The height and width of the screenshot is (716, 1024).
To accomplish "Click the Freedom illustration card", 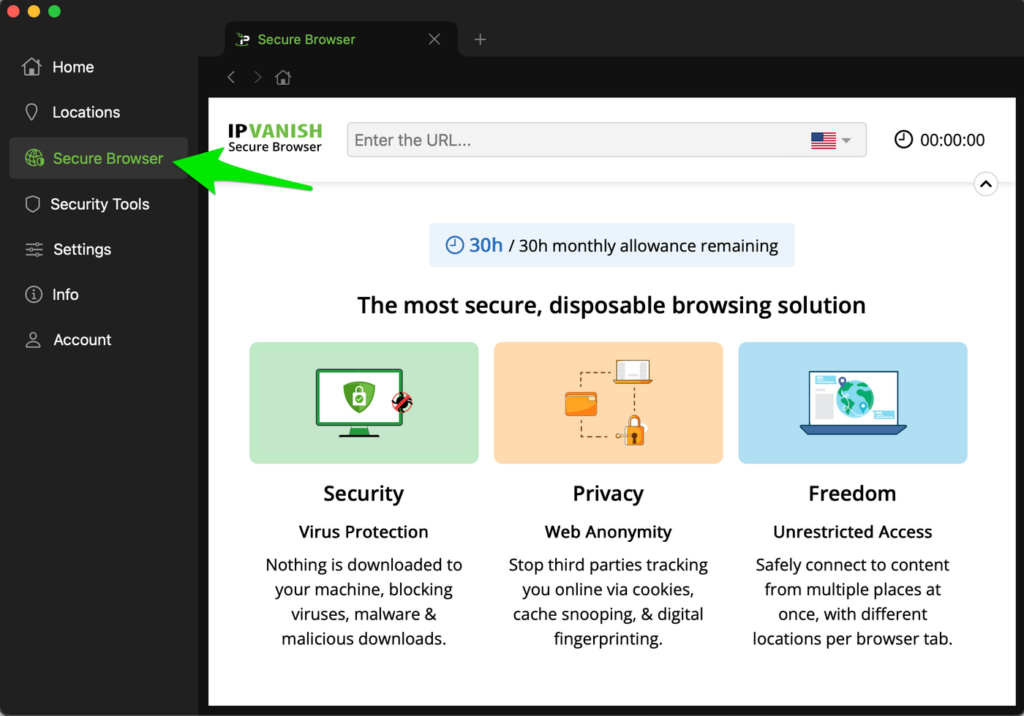I will click(x=852, y=403).
